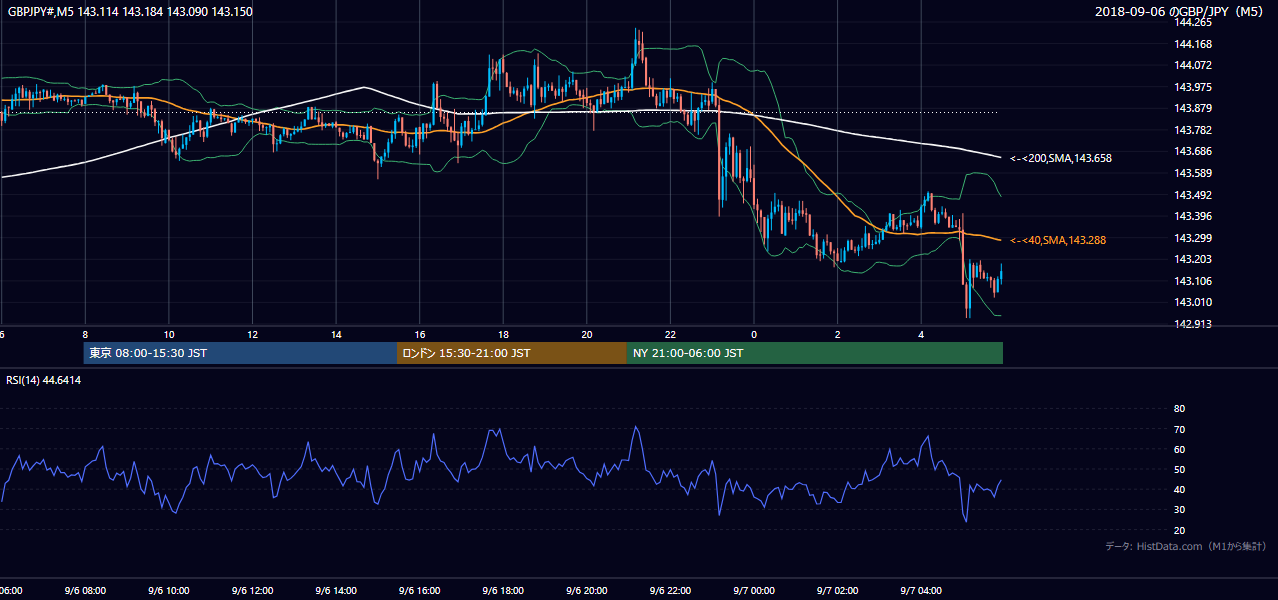This screenshot has height=600, width=1278.
Task: Click price axis value 143.203
Action: [1193, 259]
